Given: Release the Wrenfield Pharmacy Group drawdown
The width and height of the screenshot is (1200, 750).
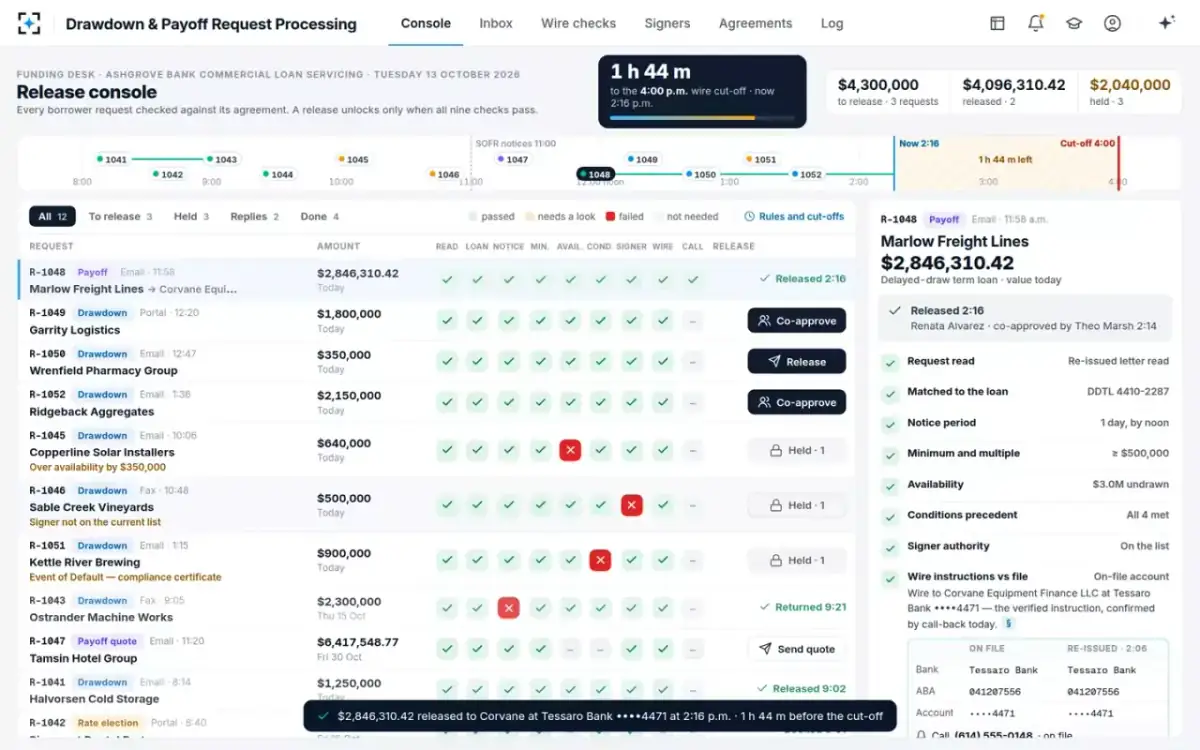Looking at the screenshot, I should click(797, 362).
